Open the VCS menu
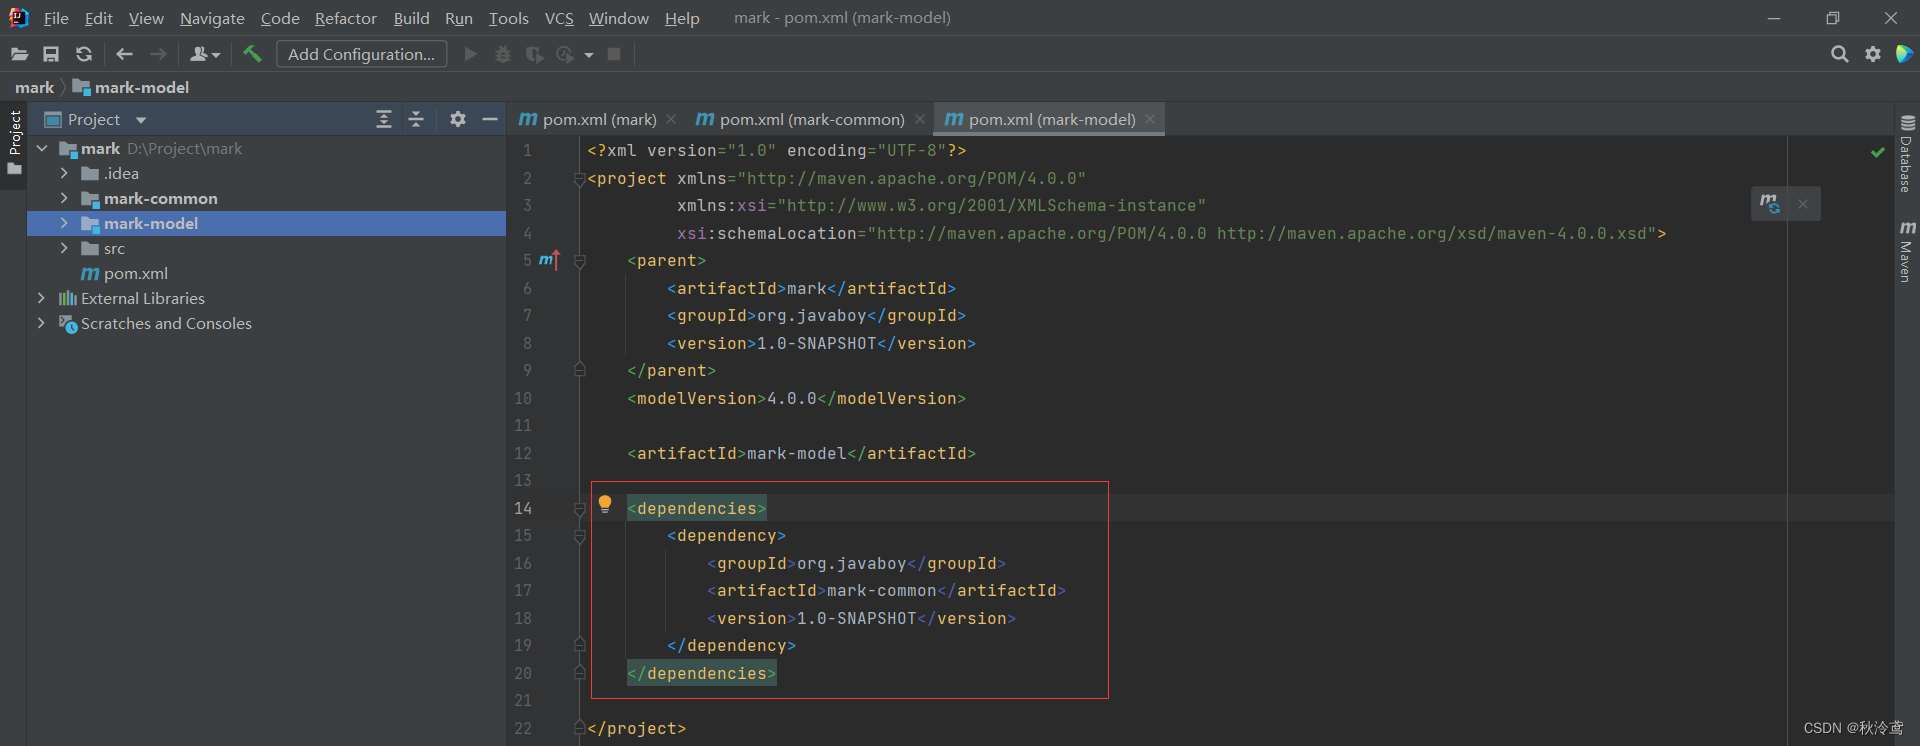The width and height of the screenshot is (1920, 746). pos(559,18)
